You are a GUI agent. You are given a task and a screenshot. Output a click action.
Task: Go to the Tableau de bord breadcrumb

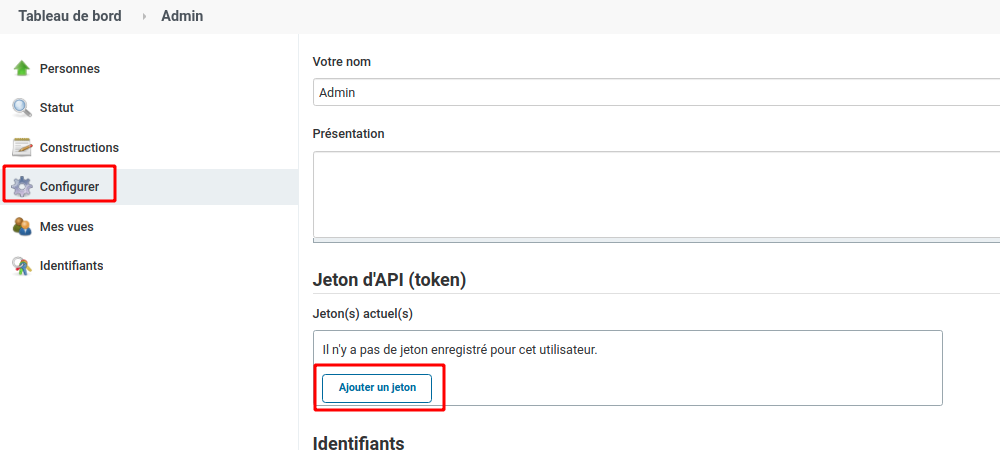coord(70,16)
